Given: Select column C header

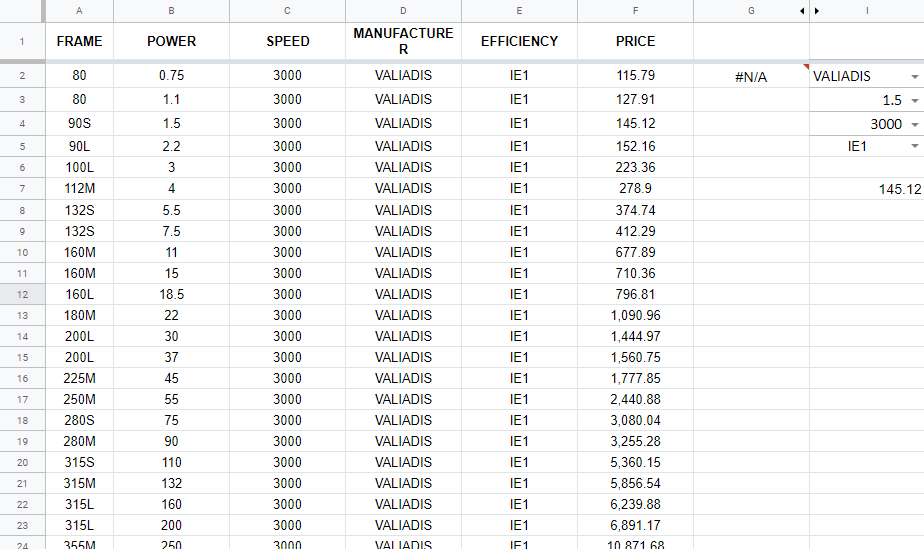Looking at the screenshot, I should (x=288, y=11).
